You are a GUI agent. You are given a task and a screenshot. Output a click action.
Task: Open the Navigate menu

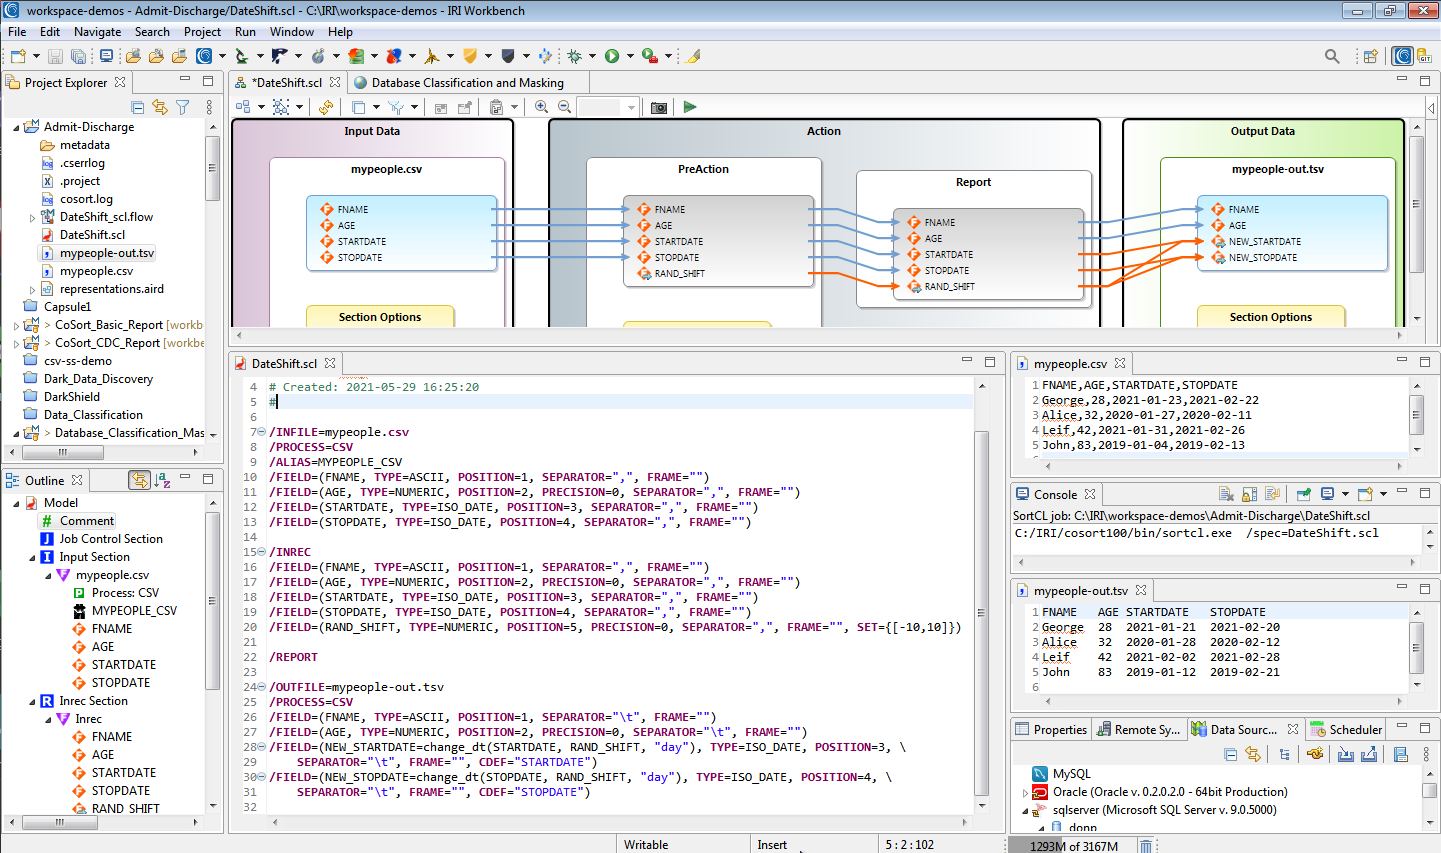(97, 32)
